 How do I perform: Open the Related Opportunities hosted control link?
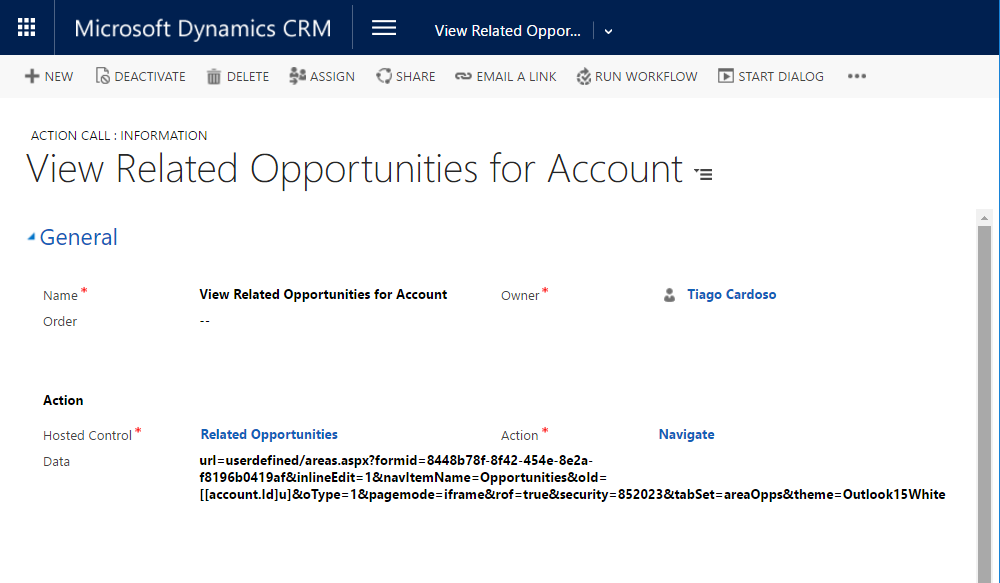click(269, 435)
